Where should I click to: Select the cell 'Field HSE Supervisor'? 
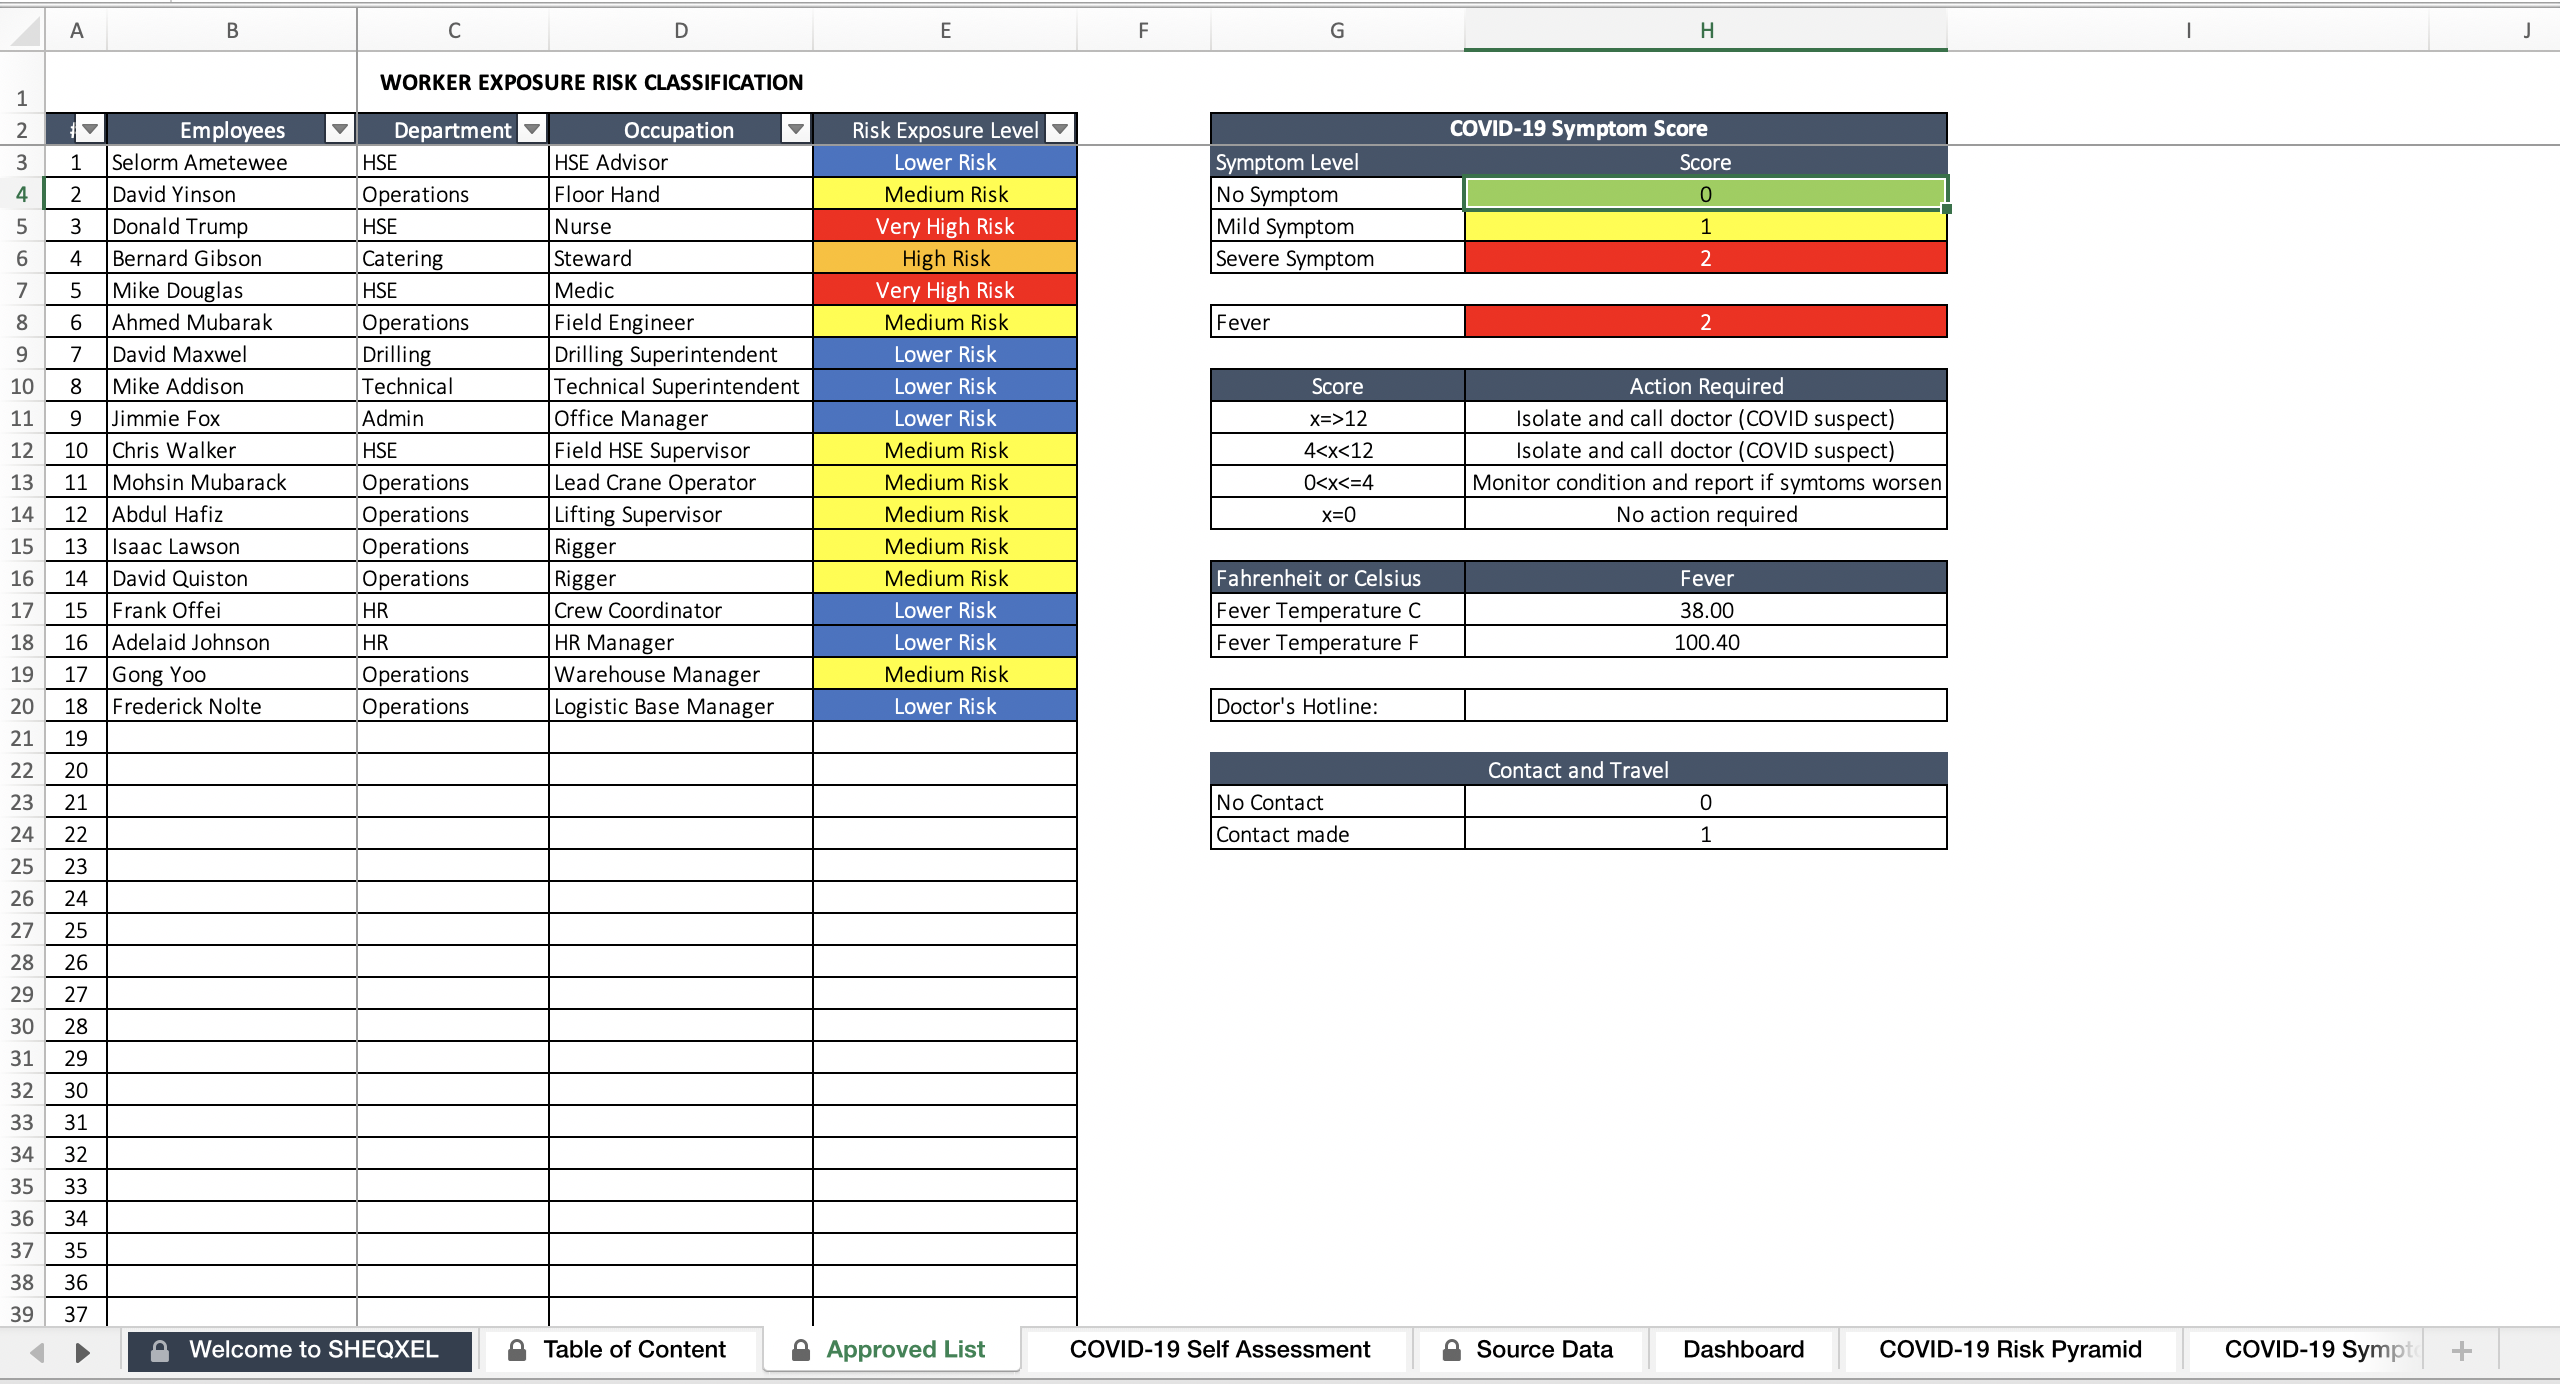point(681,450)
